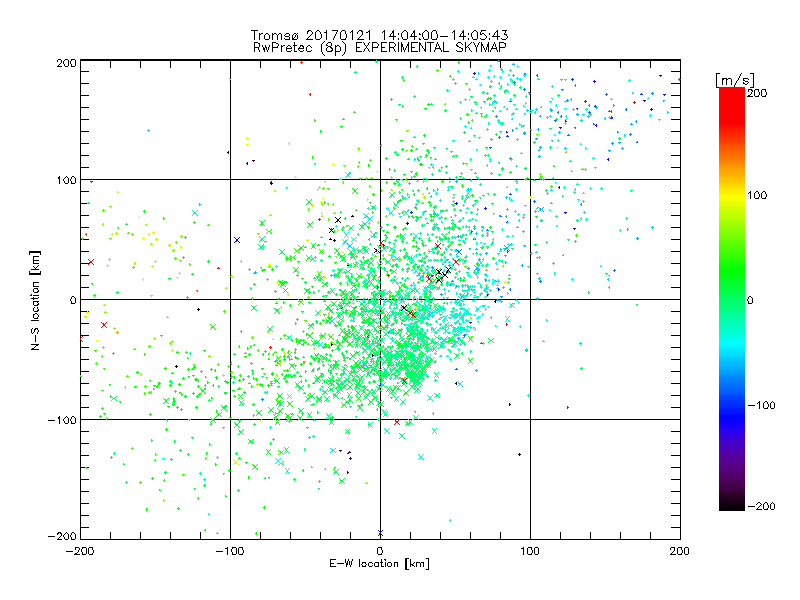
Task: Click the x-axis tick label '-100'
Action: pyautogui.click(x=230, y=551)
